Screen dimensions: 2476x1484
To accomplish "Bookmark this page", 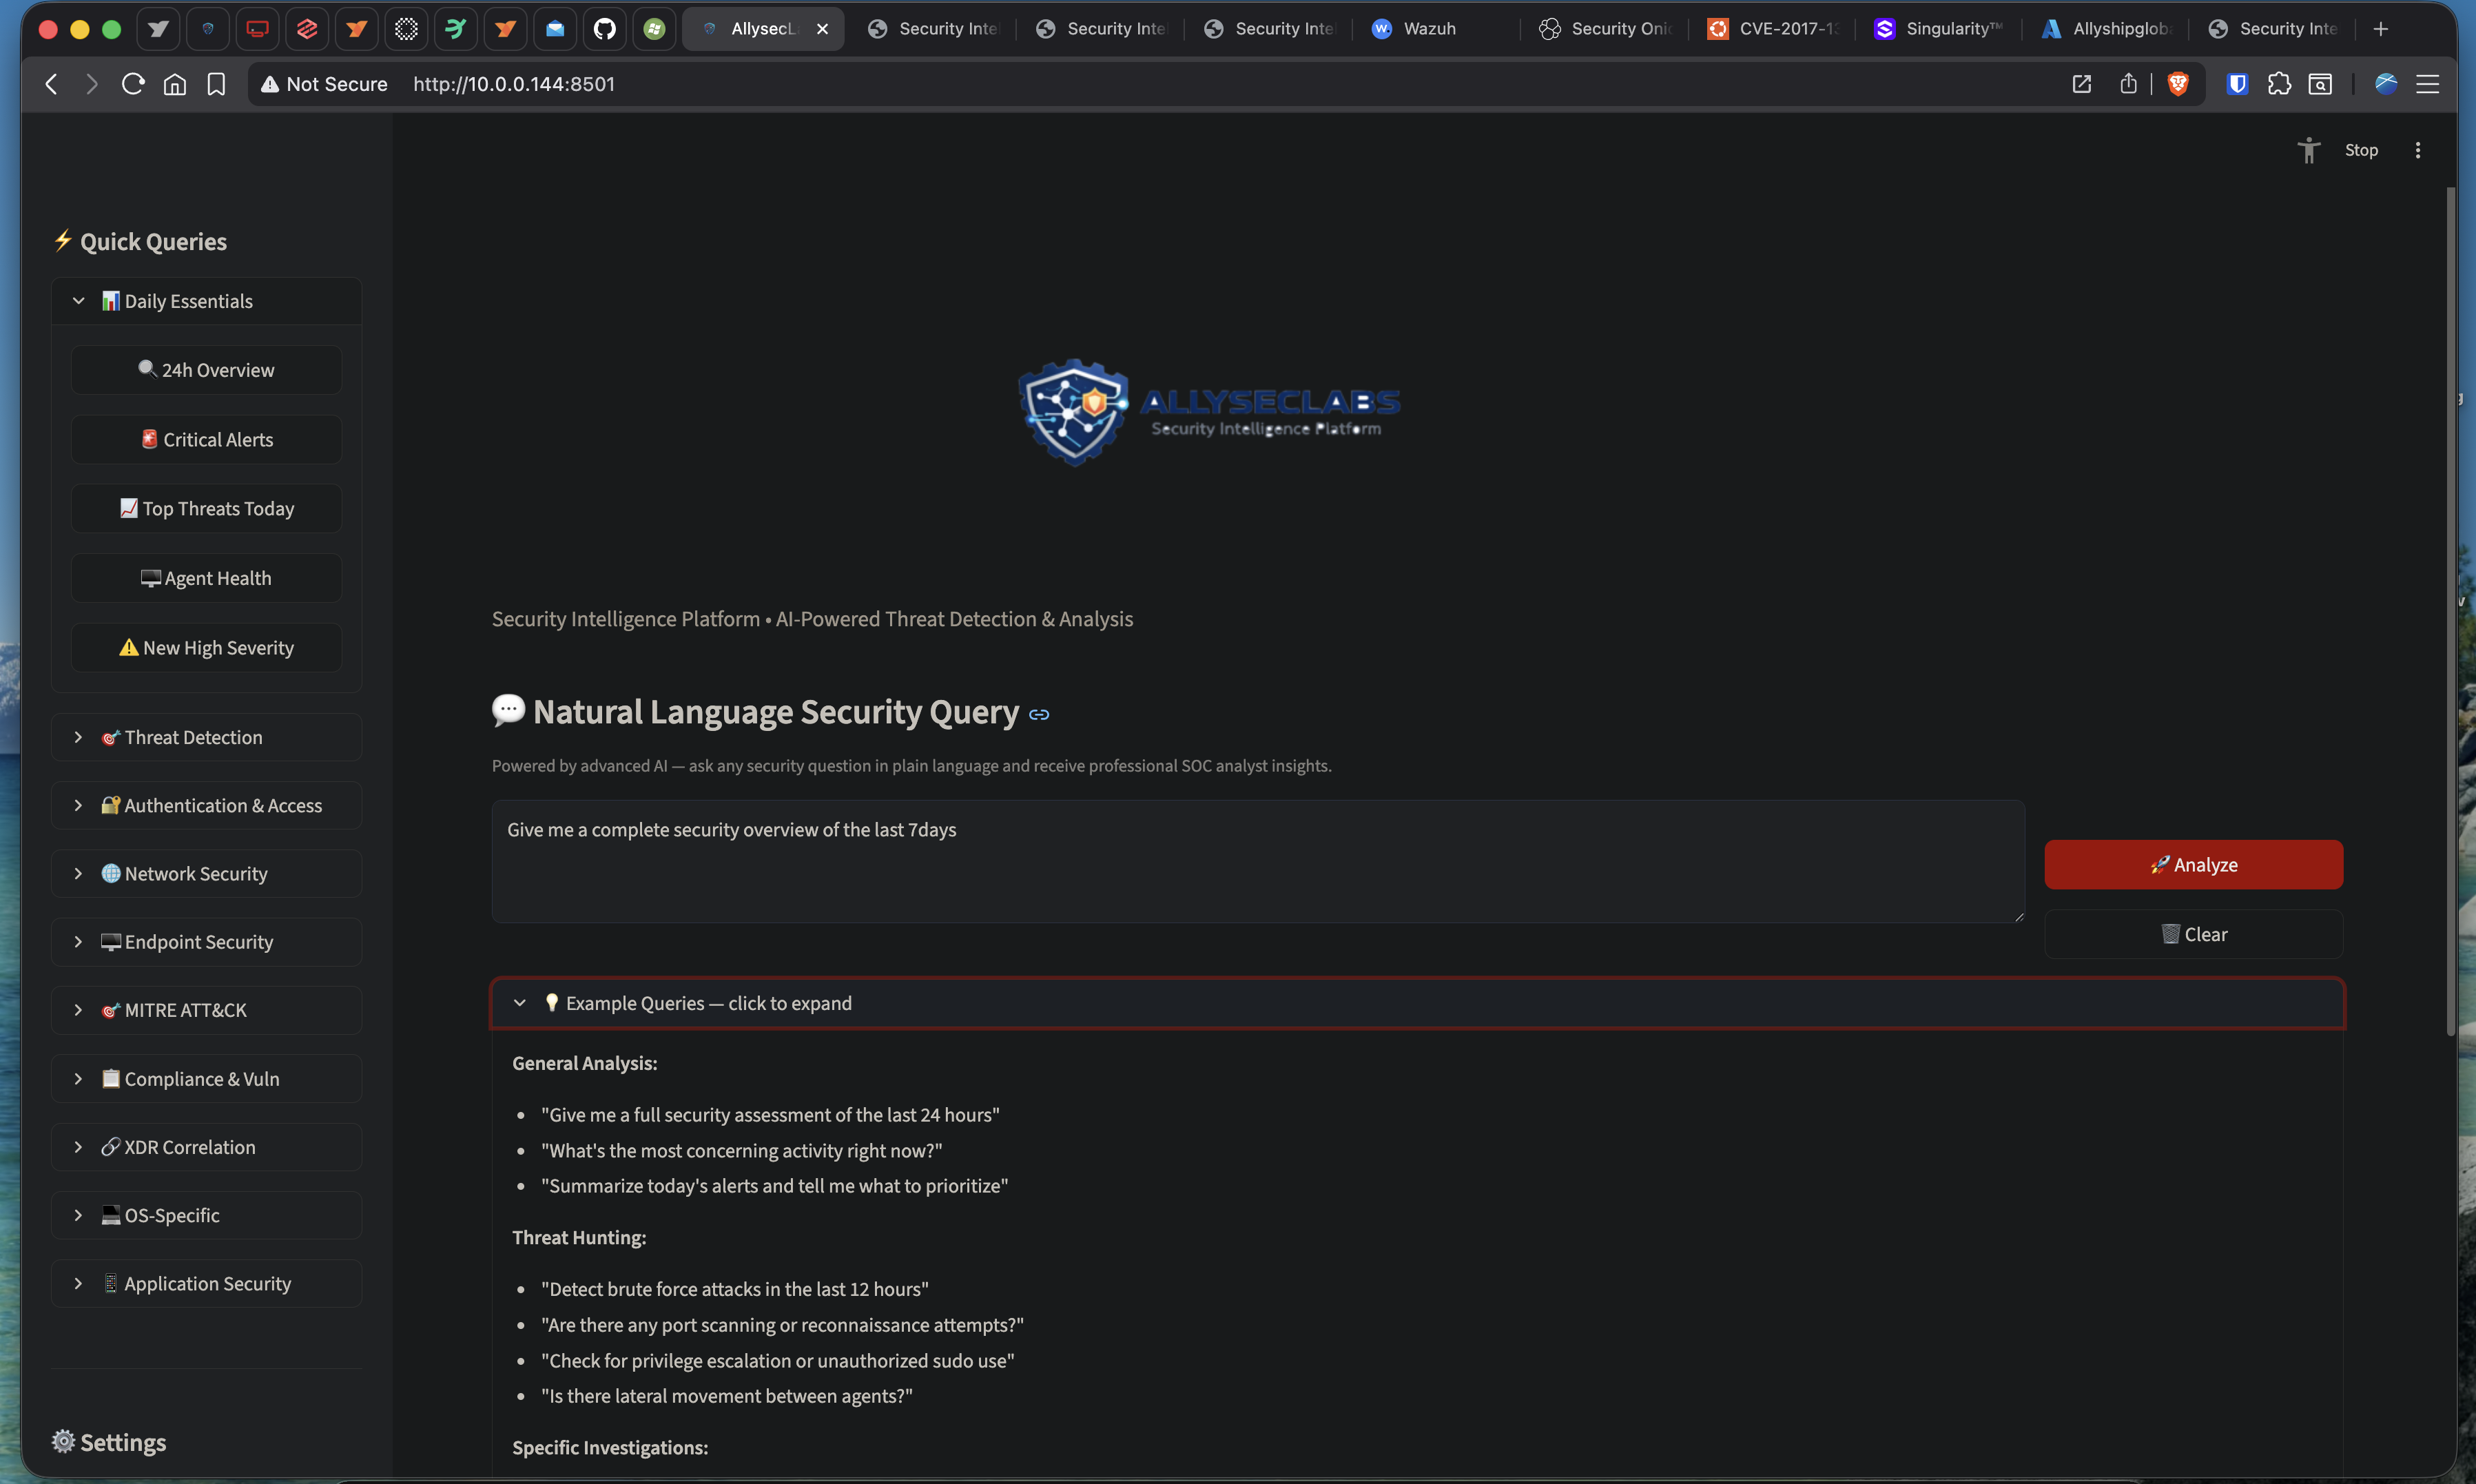I will pyautogui.click(x=216, y=84).
